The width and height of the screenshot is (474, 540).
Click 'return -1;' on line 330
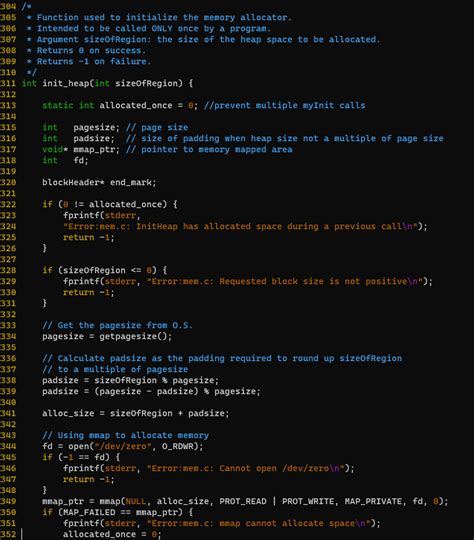tap(89, 292)
